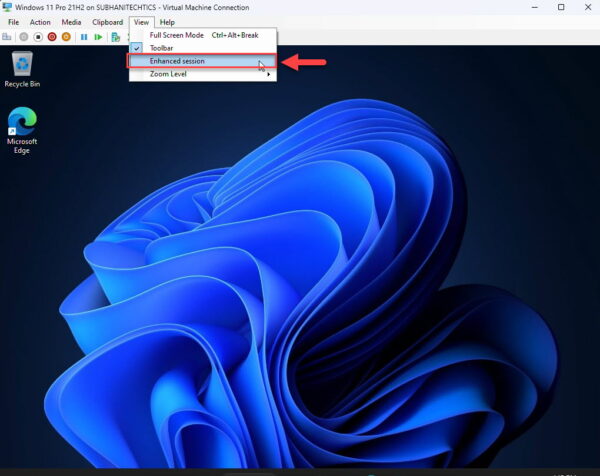The image size is (600, 476).
Task: Select the Microsoft Edge desktop shortcut
Action: pos(21,130)
